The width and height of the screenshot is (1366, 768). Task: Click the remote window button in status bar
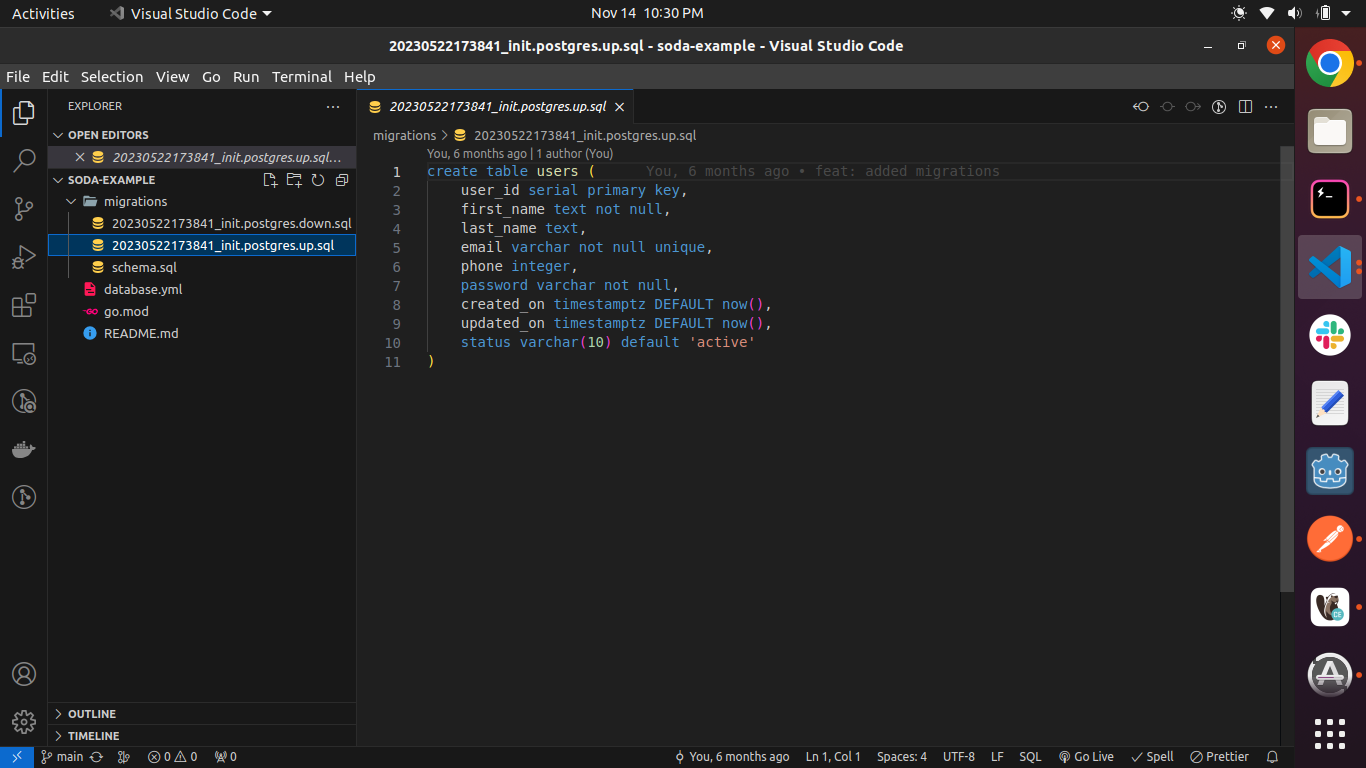pos(17,757)
